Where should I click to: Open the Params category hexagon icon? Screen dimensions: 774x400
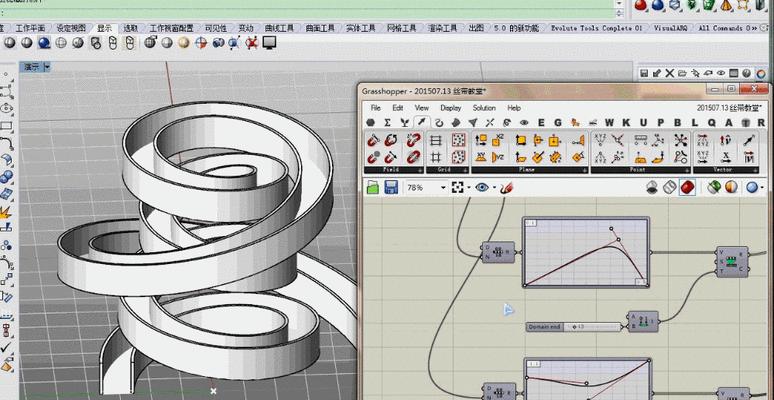click(x=370, y=122)
